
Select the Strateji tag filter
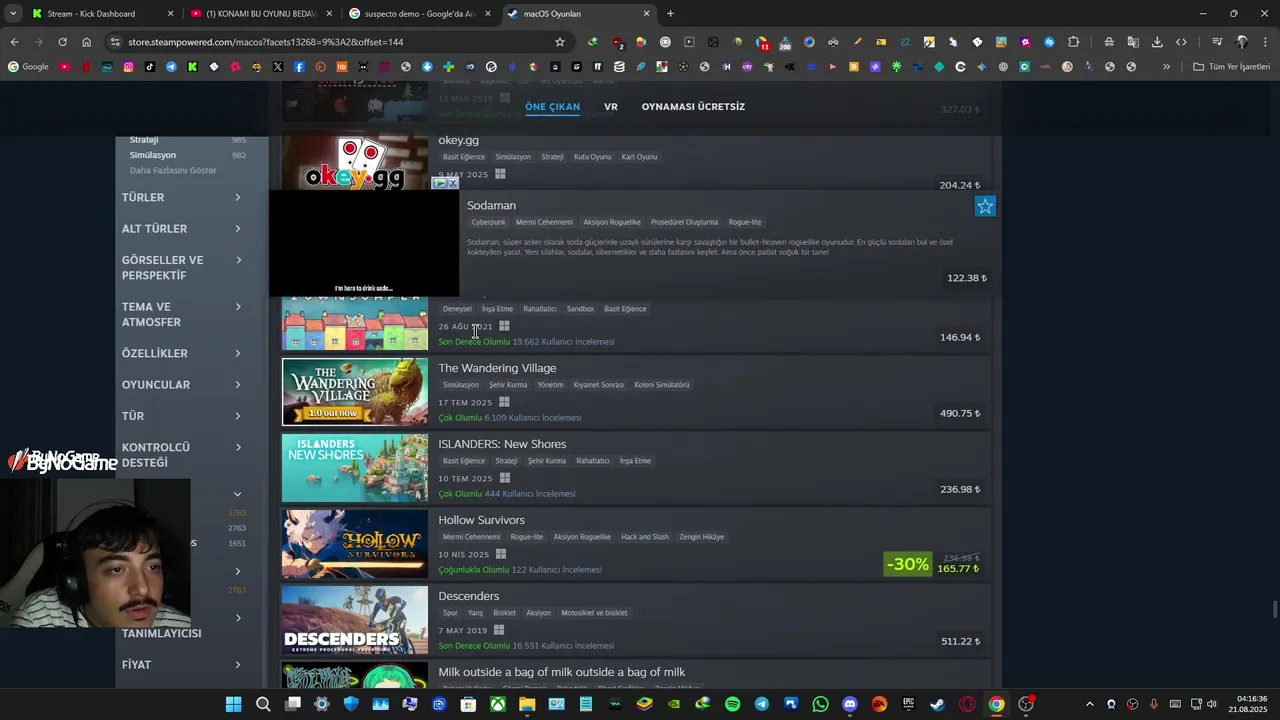144,140
